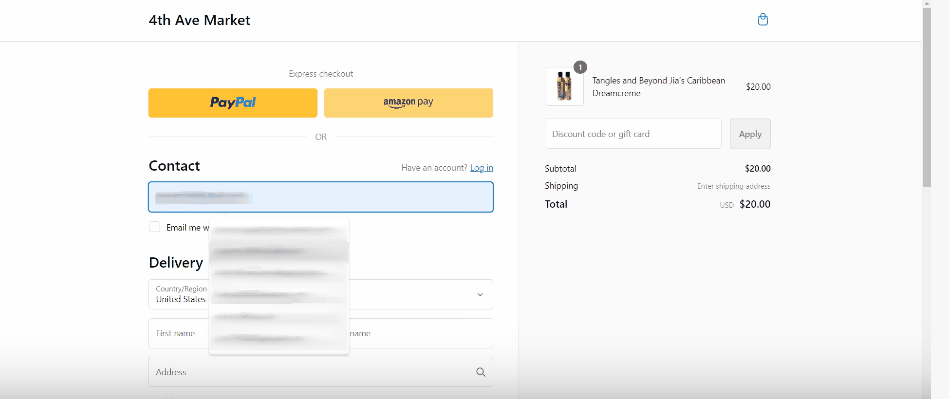
Task: Focus the Contact email input field
Action: pos(321,197)
